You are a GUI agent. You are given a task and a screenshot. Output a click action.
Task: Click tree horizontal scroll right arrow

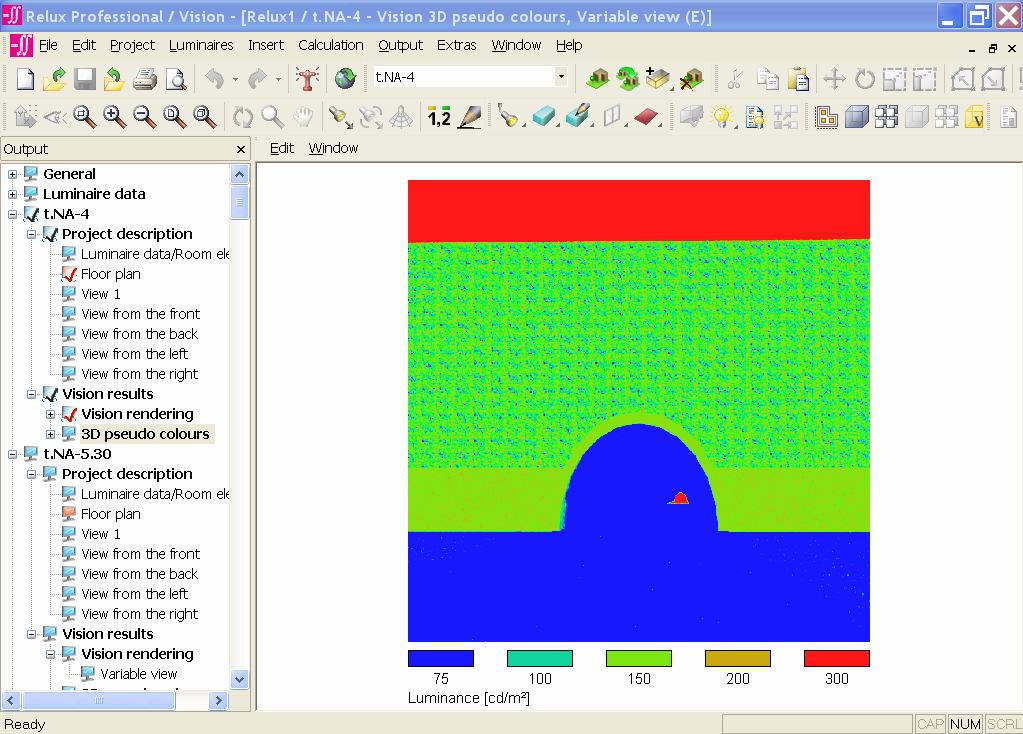point(219,701)
